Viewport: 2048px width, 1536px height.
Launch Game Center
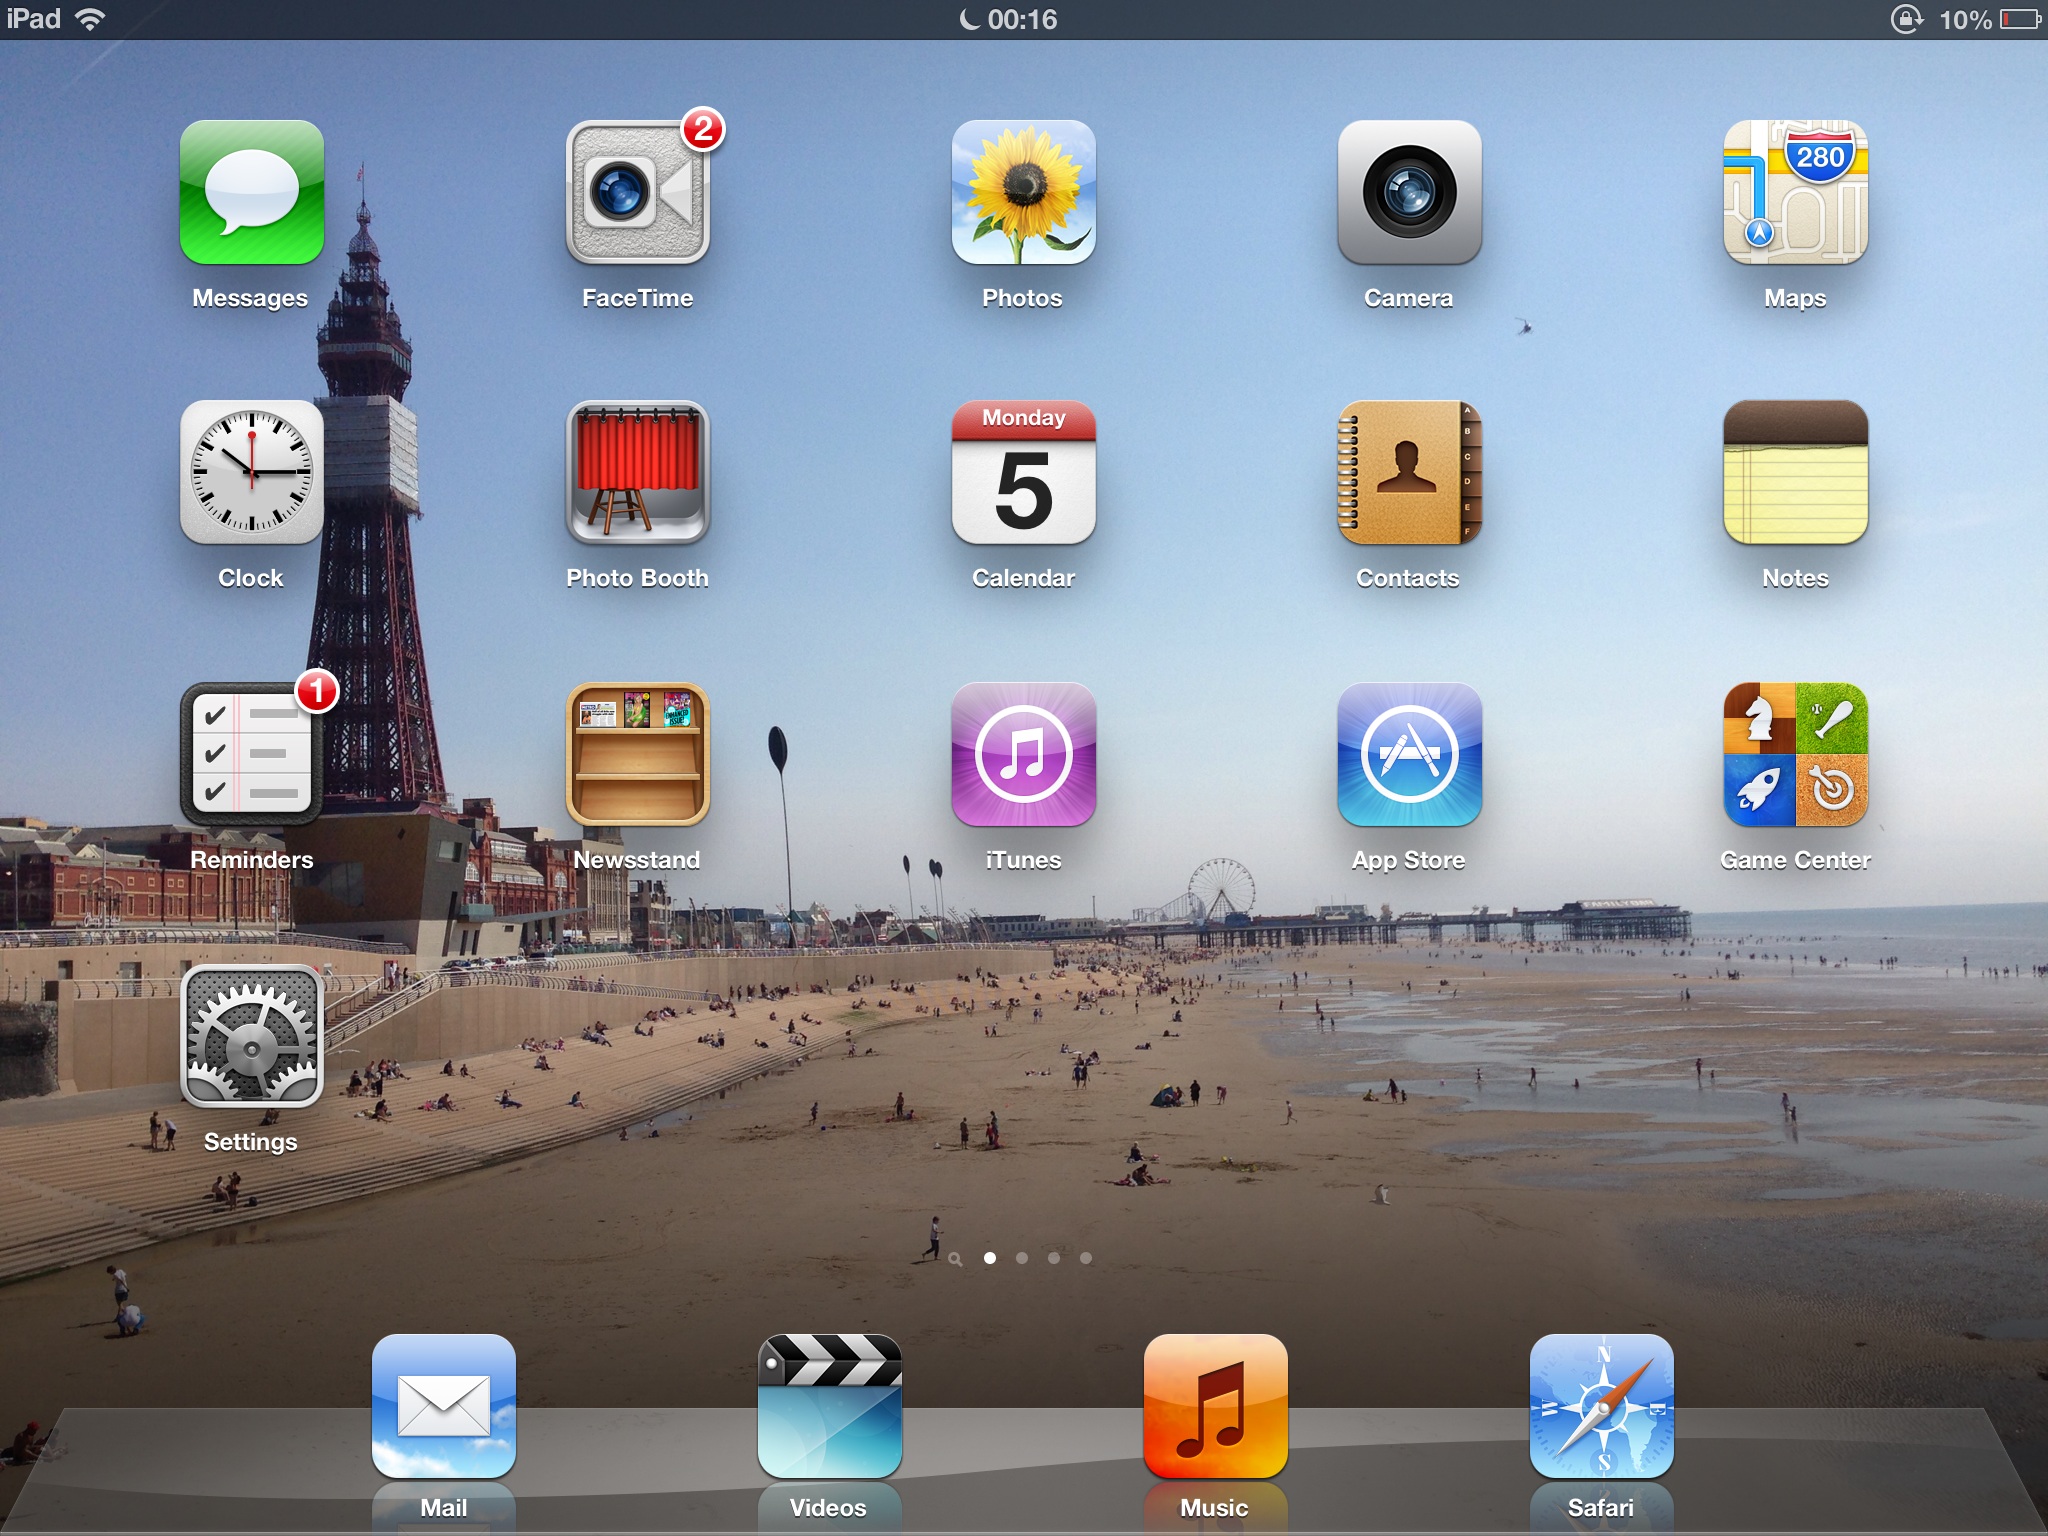pos(1795,755)
